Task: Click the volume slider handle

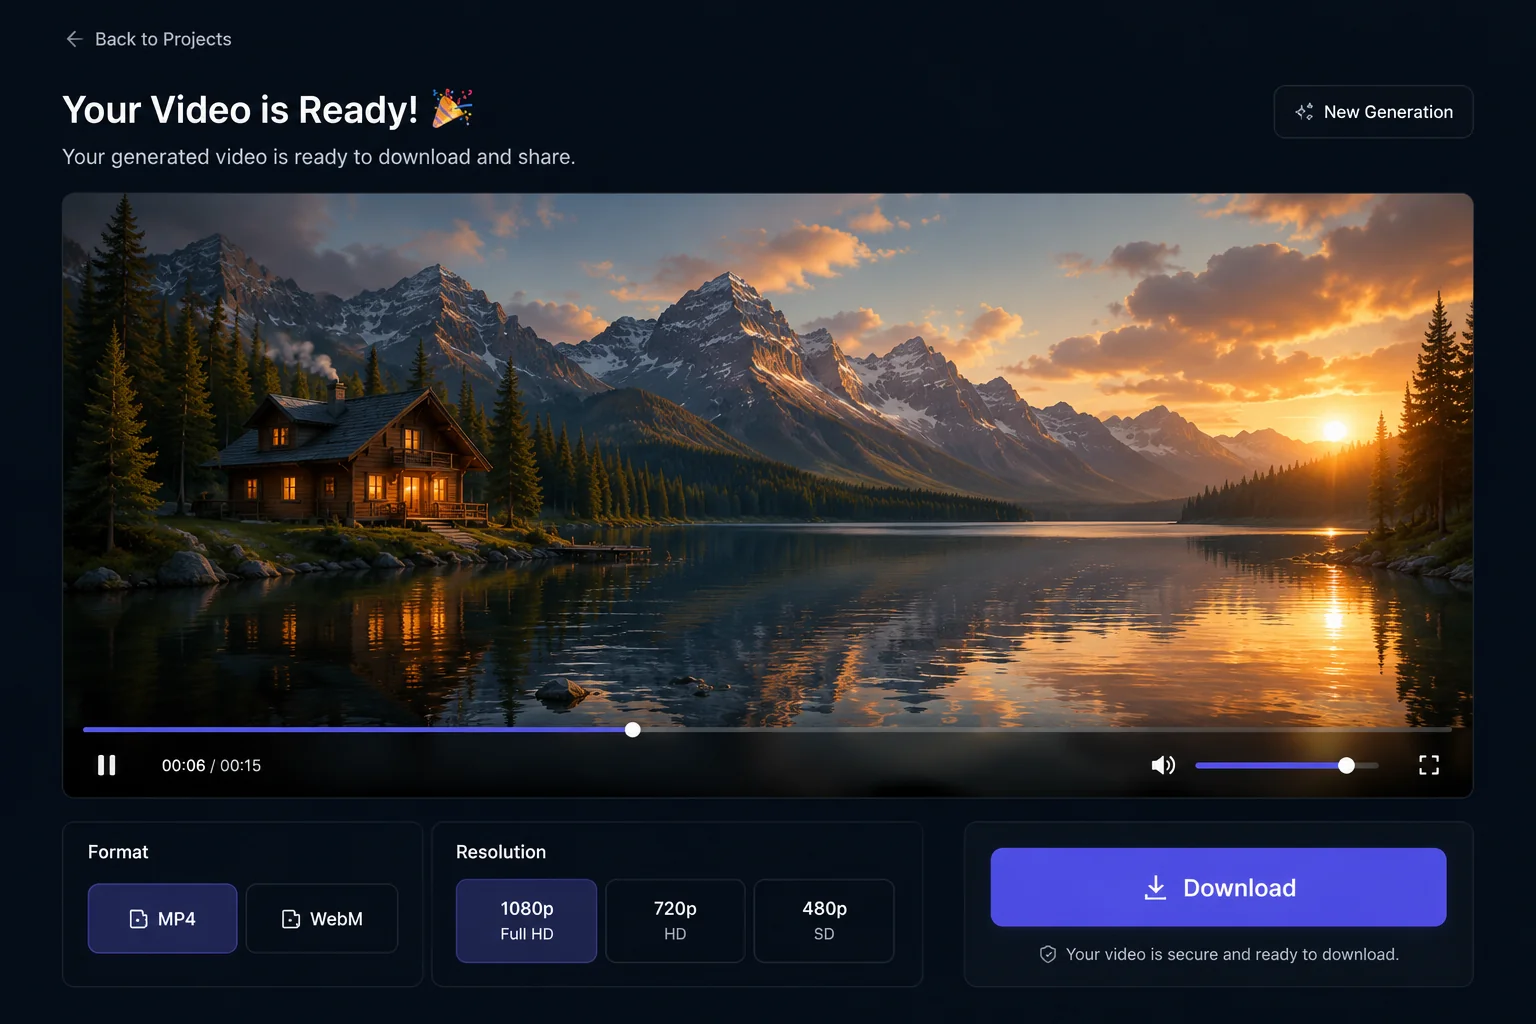Action: coord(1347,765)
